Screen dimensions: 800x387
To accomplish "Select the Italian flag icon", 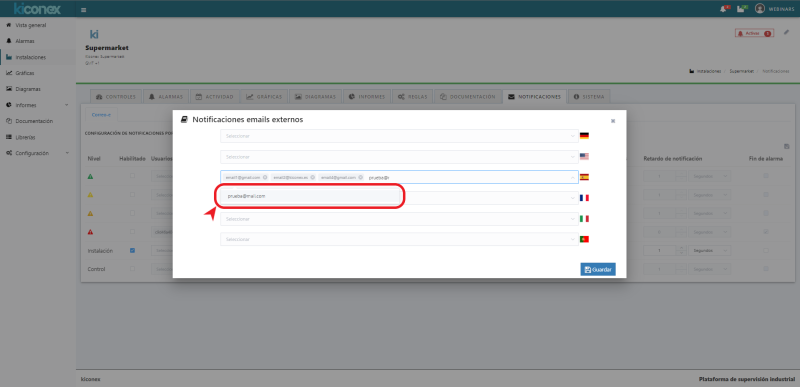I will [584, 218].
